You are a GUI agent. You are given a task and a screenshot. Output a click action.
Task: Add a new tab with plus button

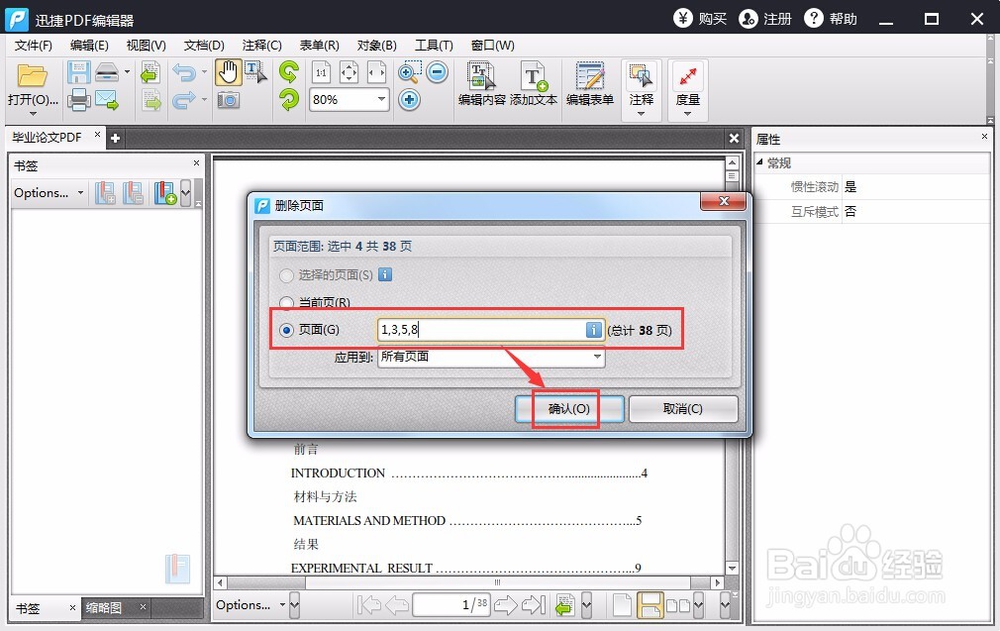coord(115,138)
